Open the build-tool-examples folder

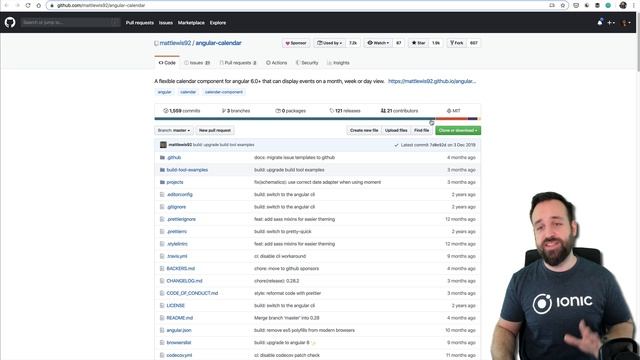[187, 170]
